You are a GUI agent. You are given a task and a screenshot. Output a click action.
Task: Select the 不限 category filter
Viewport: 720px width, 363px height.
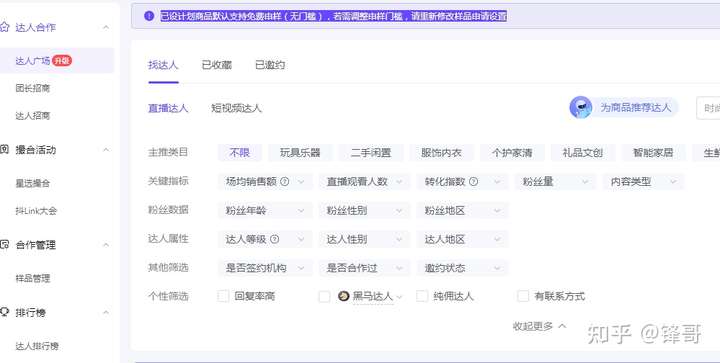tap(240, 152)
